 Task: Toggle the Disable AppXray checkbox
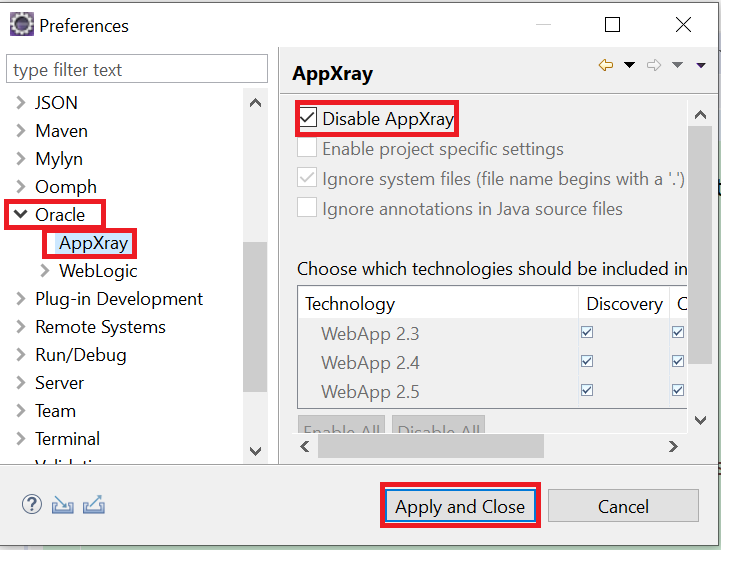pyautogui.click(x=307, y=118)
